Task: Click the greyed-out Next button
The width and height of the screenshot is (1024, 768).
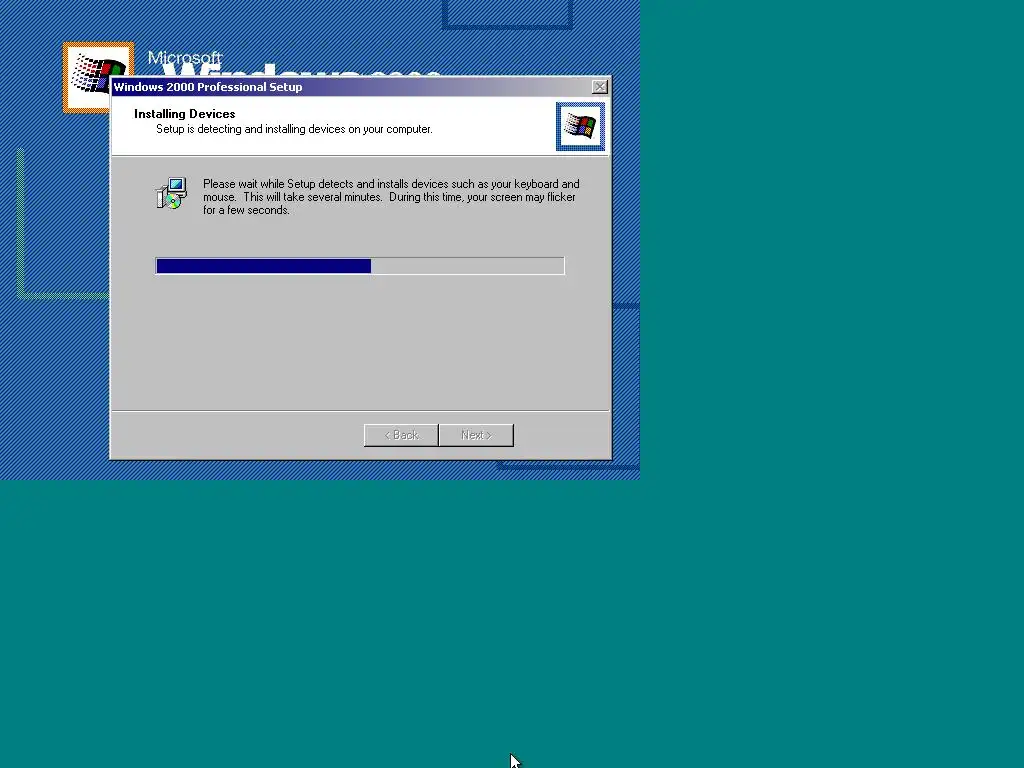Action: tap(476, 435)
